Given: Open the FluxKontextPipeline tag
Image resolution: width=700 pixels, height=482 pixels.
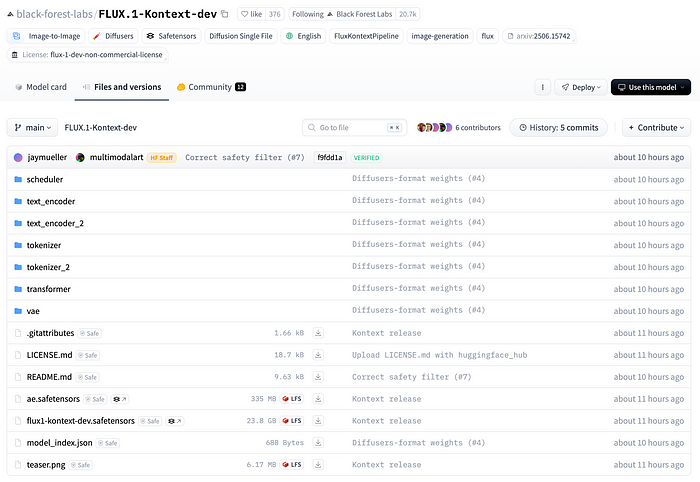Looking at the screenshot, I should click(366, 36).
